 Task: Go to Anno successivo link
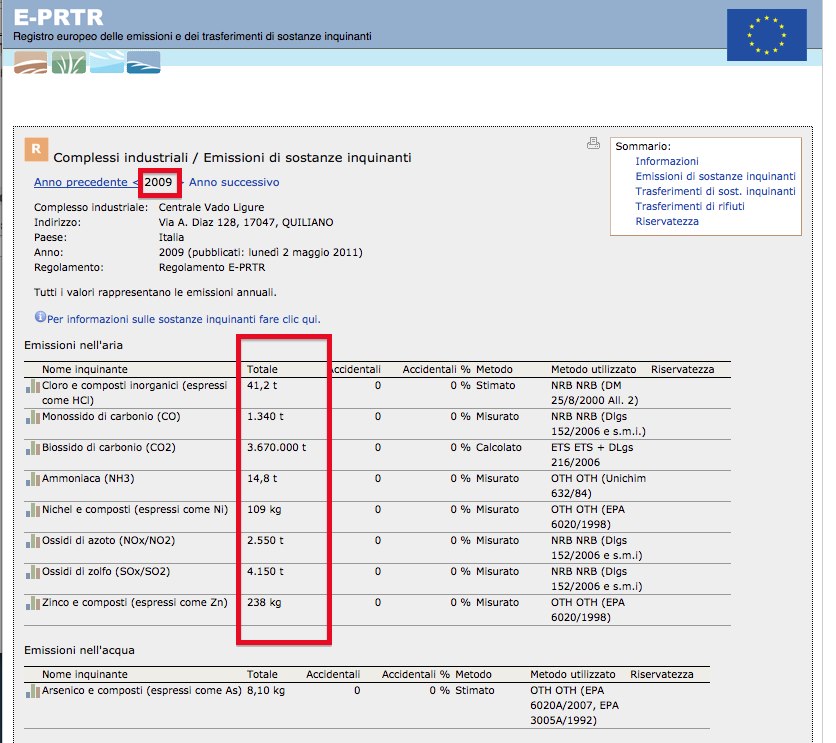[x=234, y=182]
